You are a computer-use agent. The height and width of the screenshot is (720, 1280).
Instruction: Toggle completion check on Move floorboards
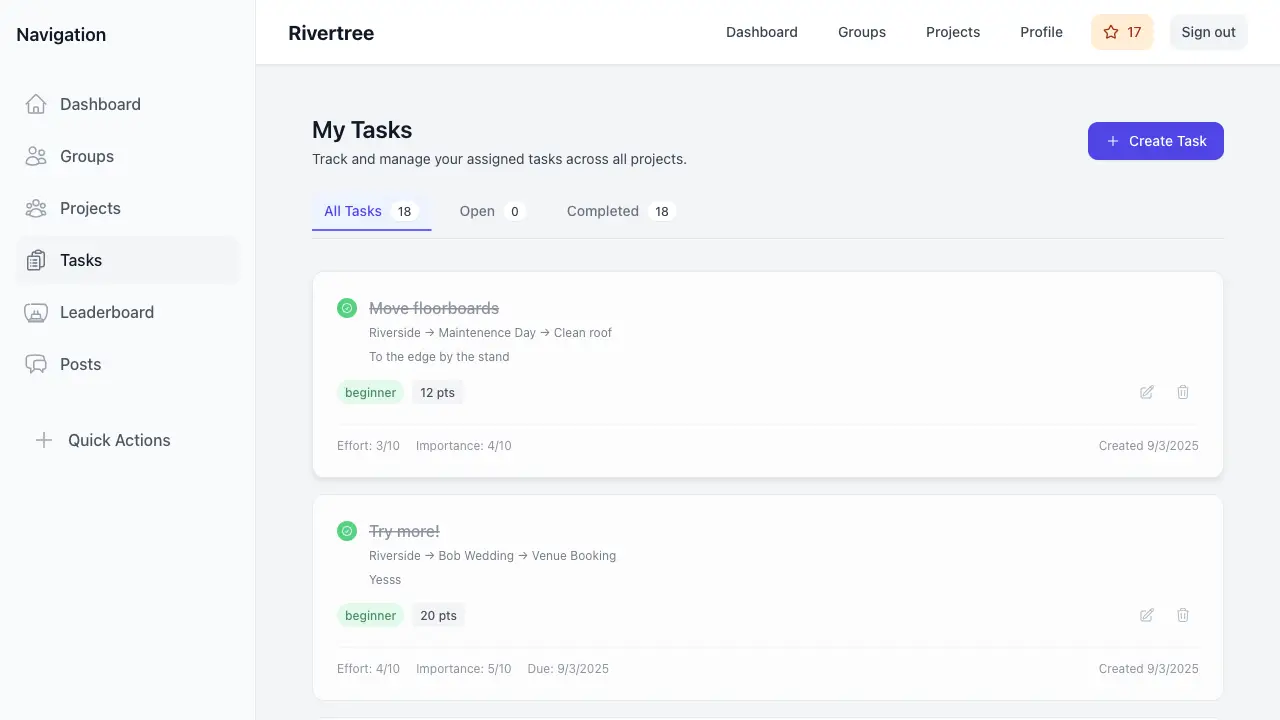[347, 308]
